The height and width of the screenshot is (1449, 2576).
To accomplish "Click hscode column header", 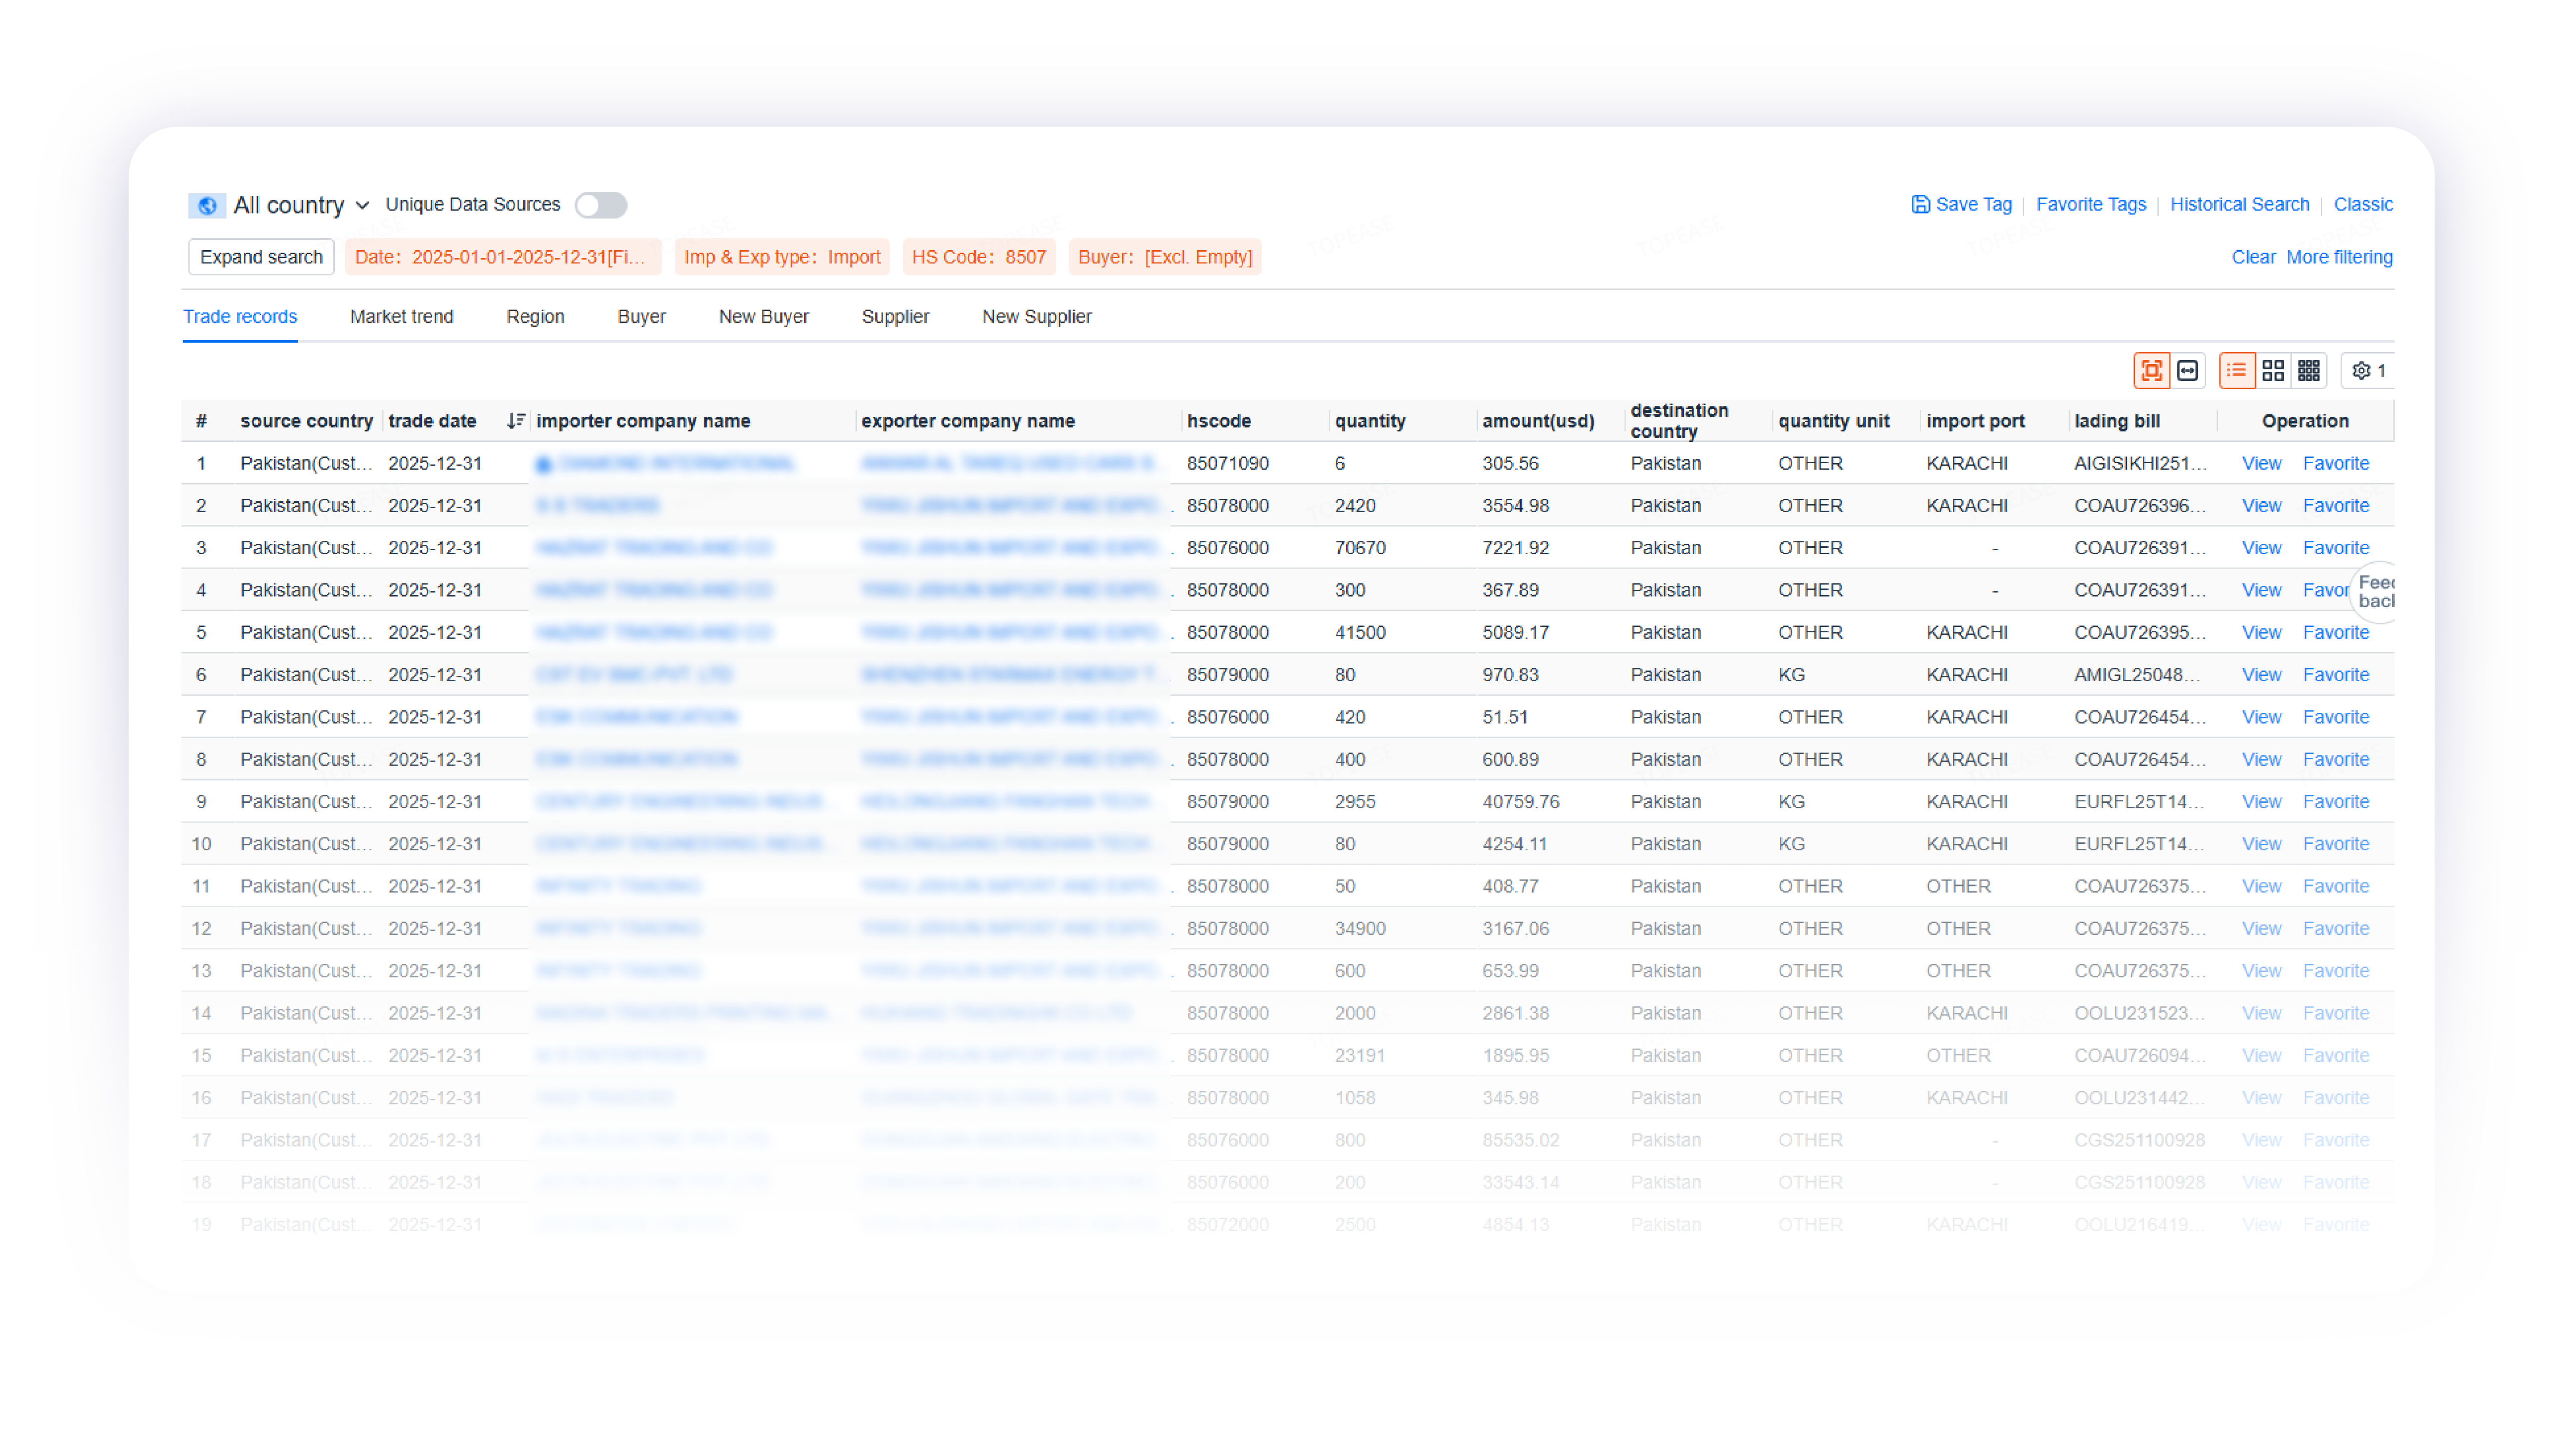I will tap(1218, 421).
